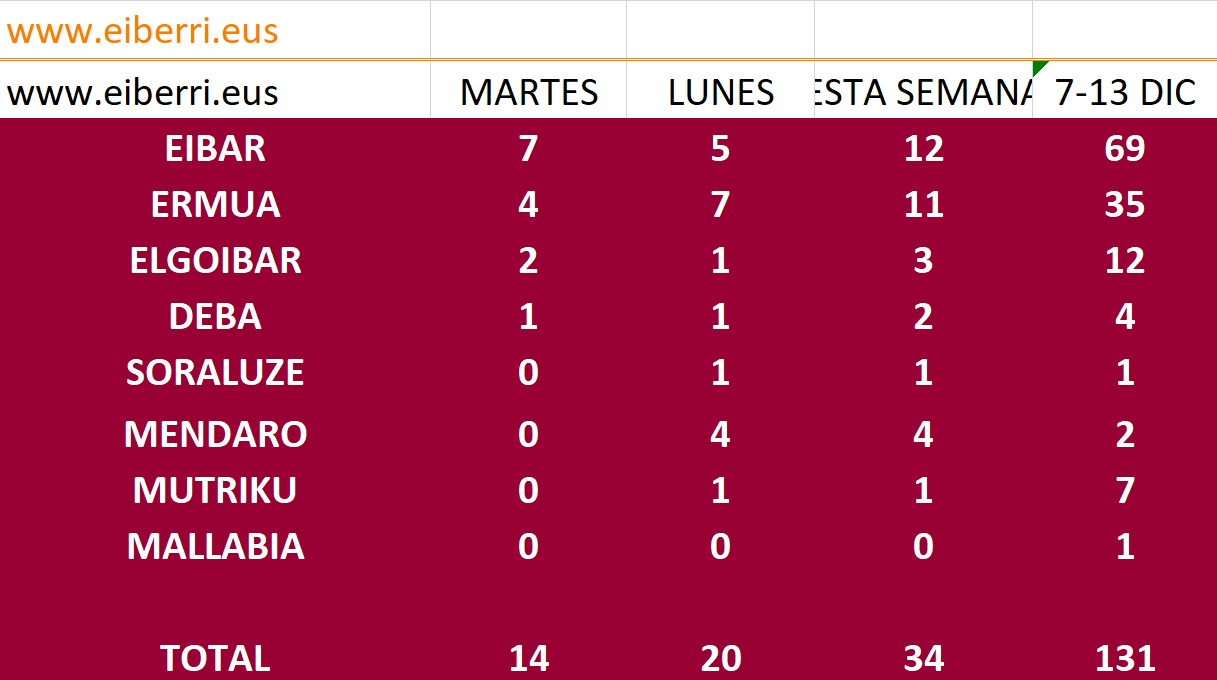This screenshot has width=1217, height=680.
Task: Select the TOTAL row label
Action: coord(215,658)
